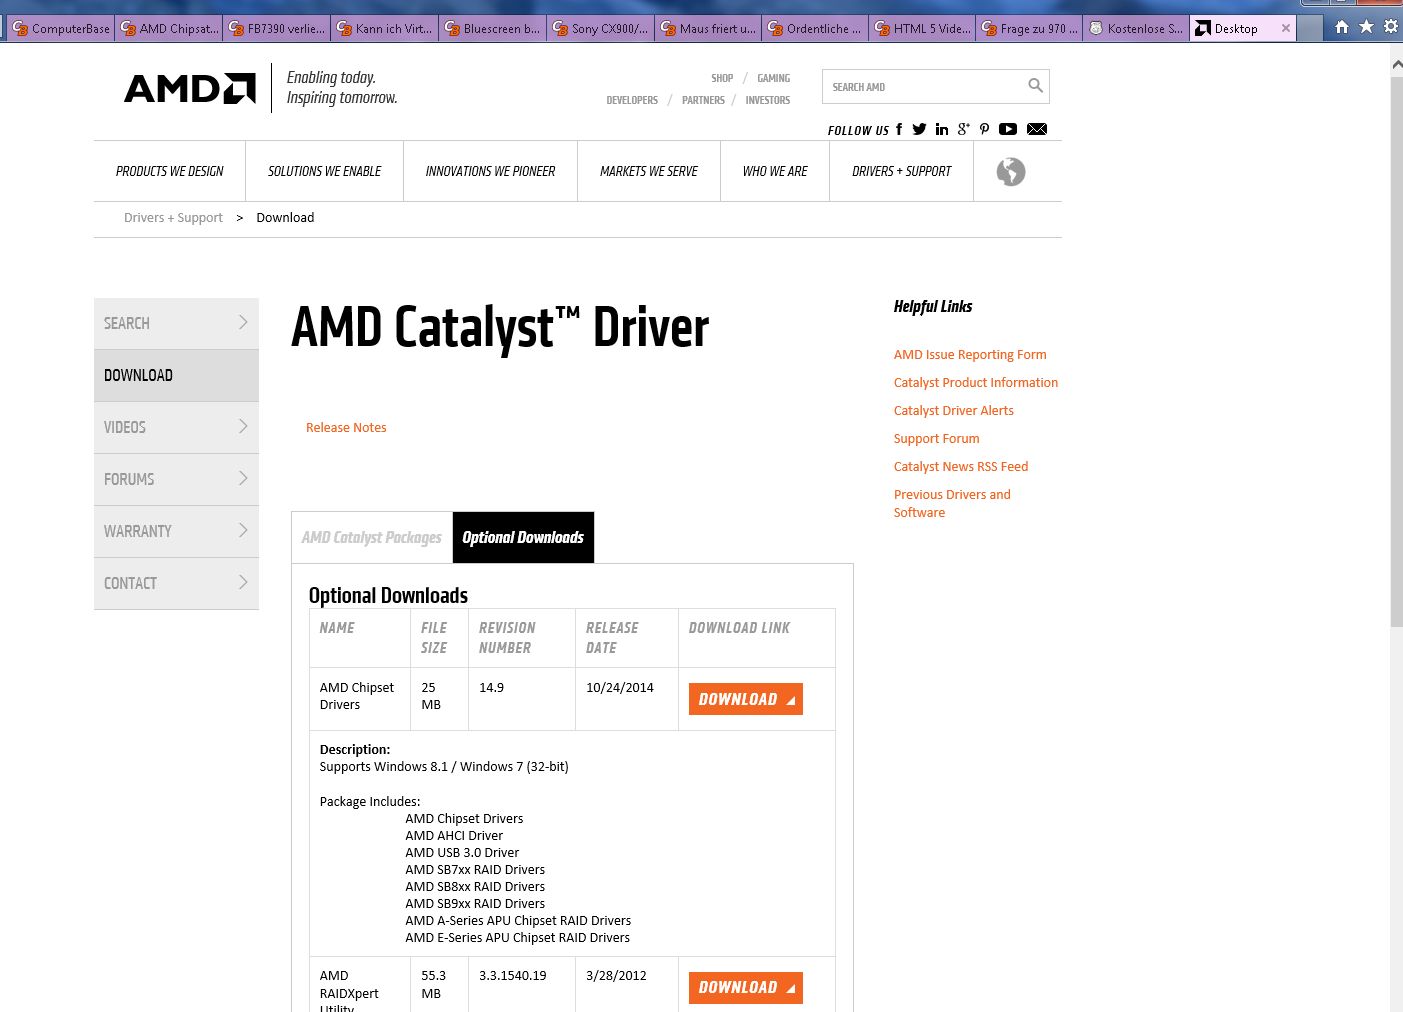
Task: Download AMD Chipset Drivers
Action: [746, 699]
